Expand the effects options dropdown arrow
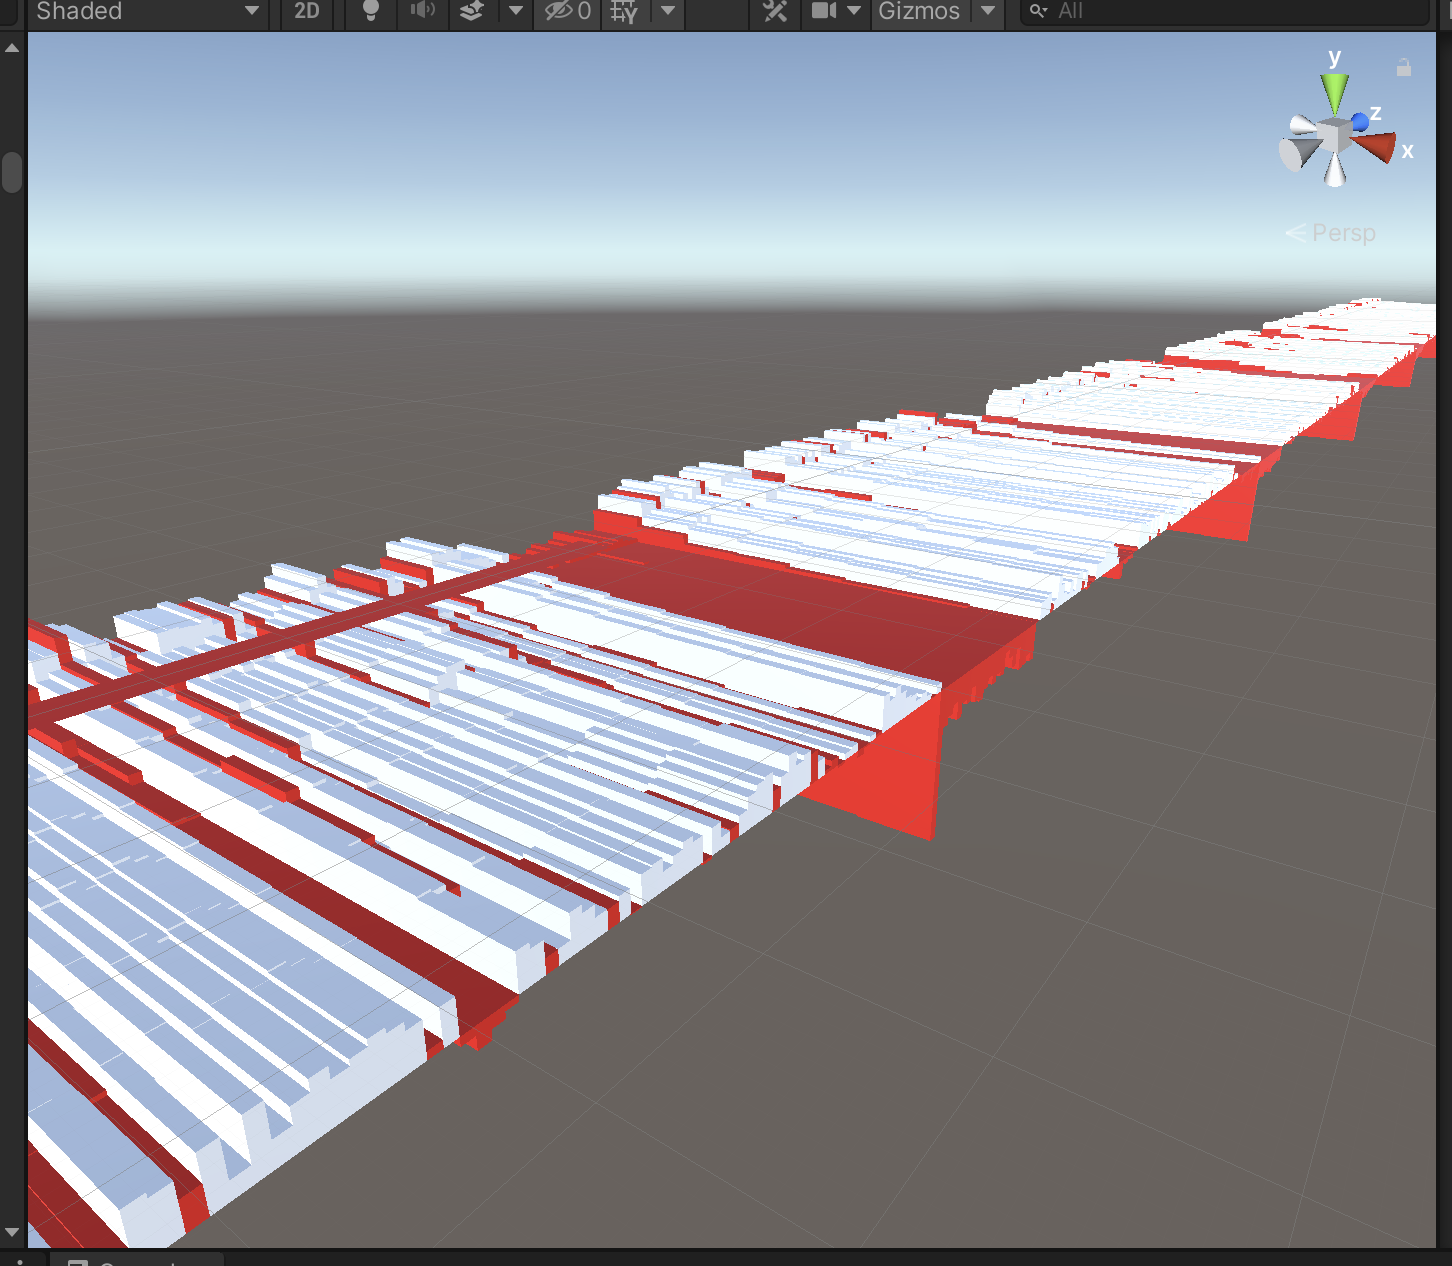This screenshot has width=1452, height=1266. [x=516, y=11]
